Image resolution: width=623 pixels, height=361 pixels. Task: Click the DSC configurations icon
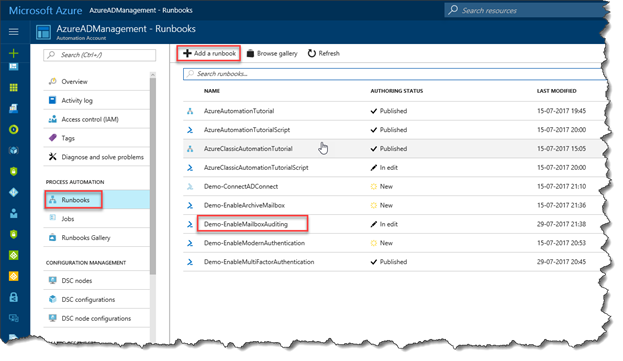pyautogui.click(x=52, y=299)
